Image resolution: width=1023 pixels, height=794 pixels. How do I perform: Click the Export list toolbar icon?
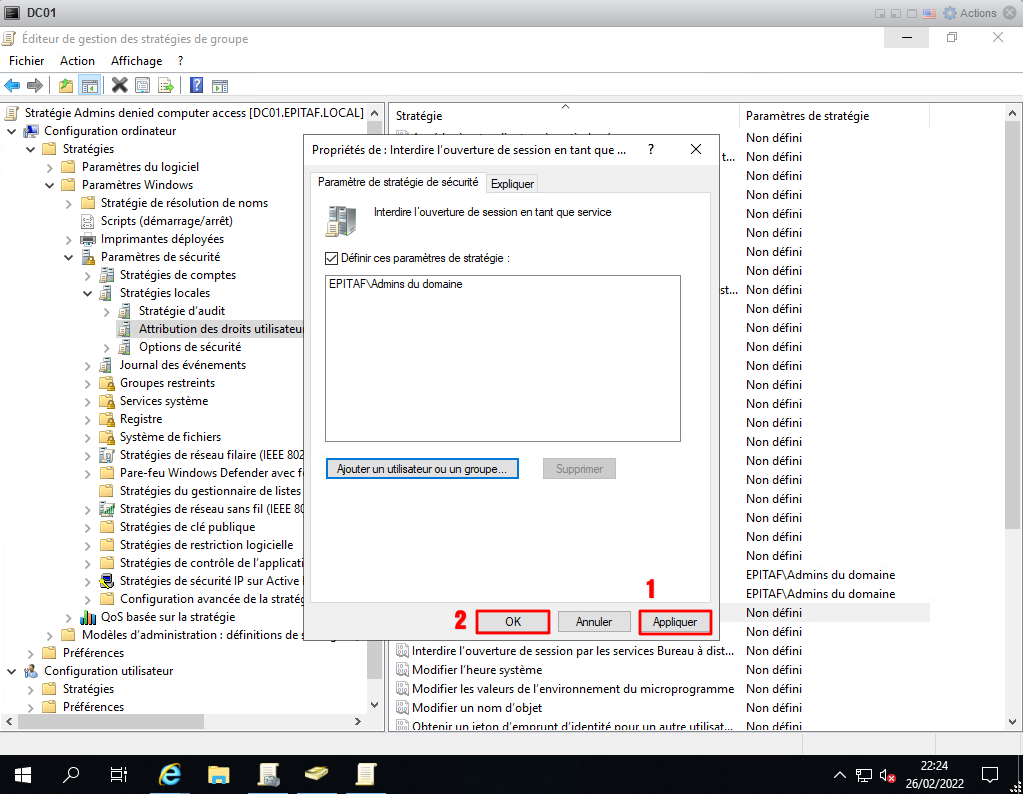(x=165, y=86)
